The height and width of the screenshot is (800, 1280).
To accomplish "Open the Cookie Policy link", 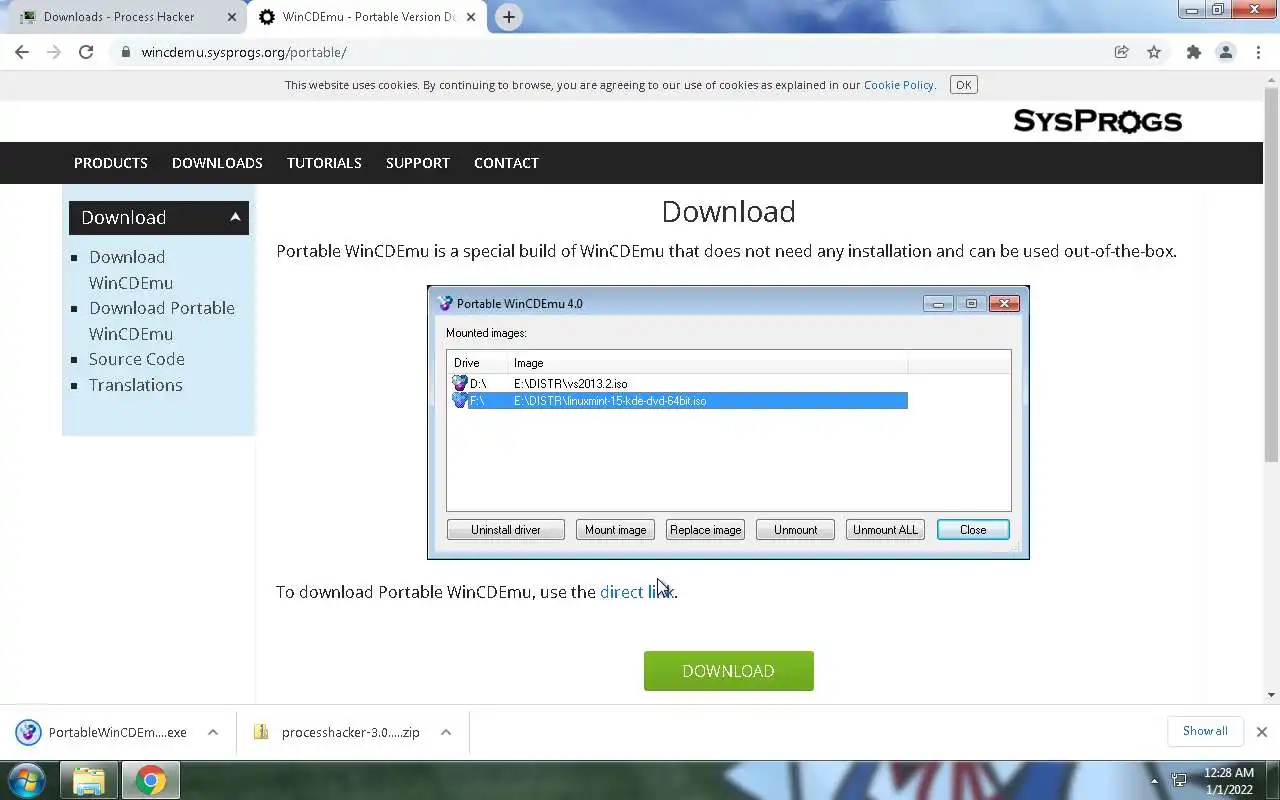I will click(899, 85).
